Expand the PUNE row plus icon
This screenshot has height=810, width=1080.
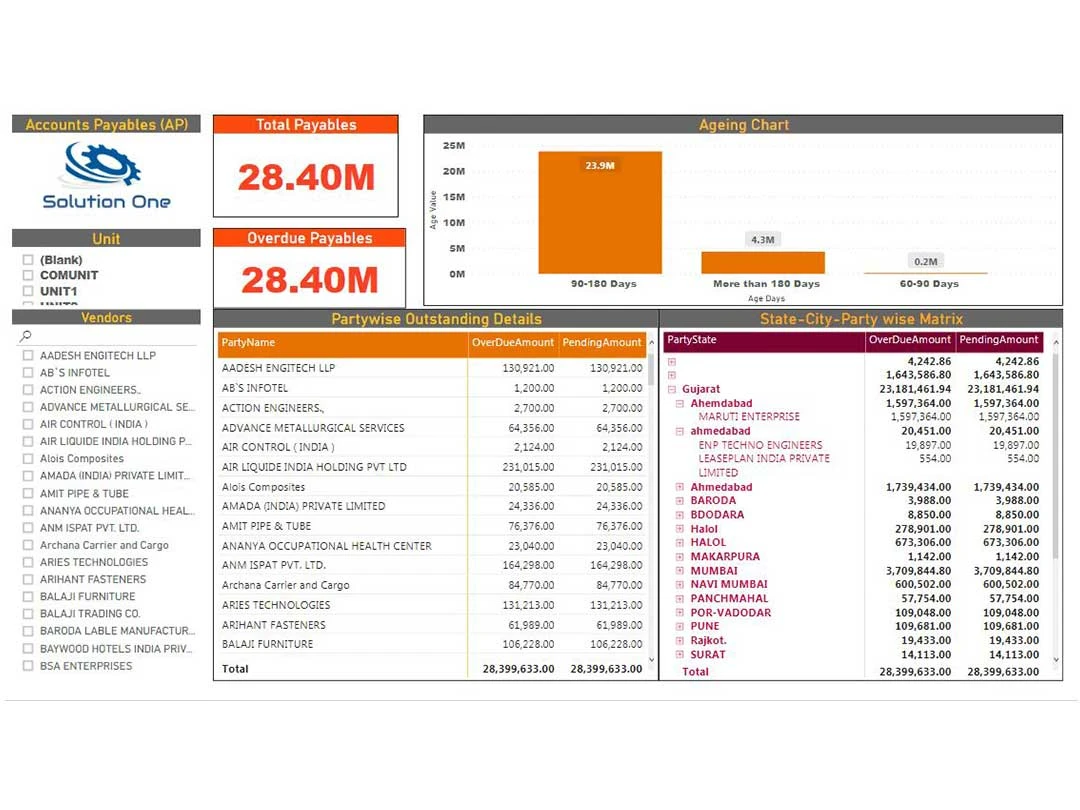tap(680, 626)
